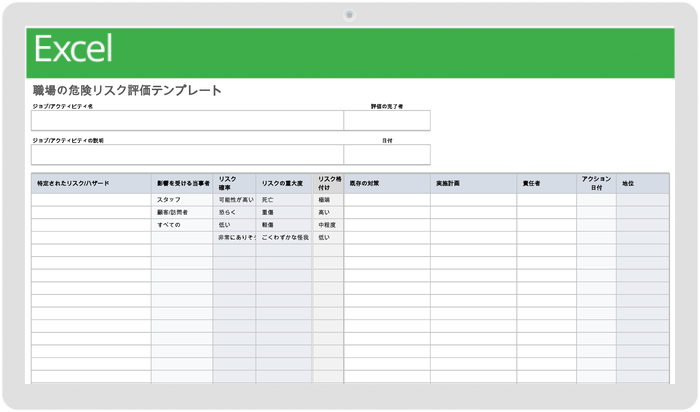Click the 極端 rating cell
The width and height of the screenshot is (700, 412).
coord(328,200)
